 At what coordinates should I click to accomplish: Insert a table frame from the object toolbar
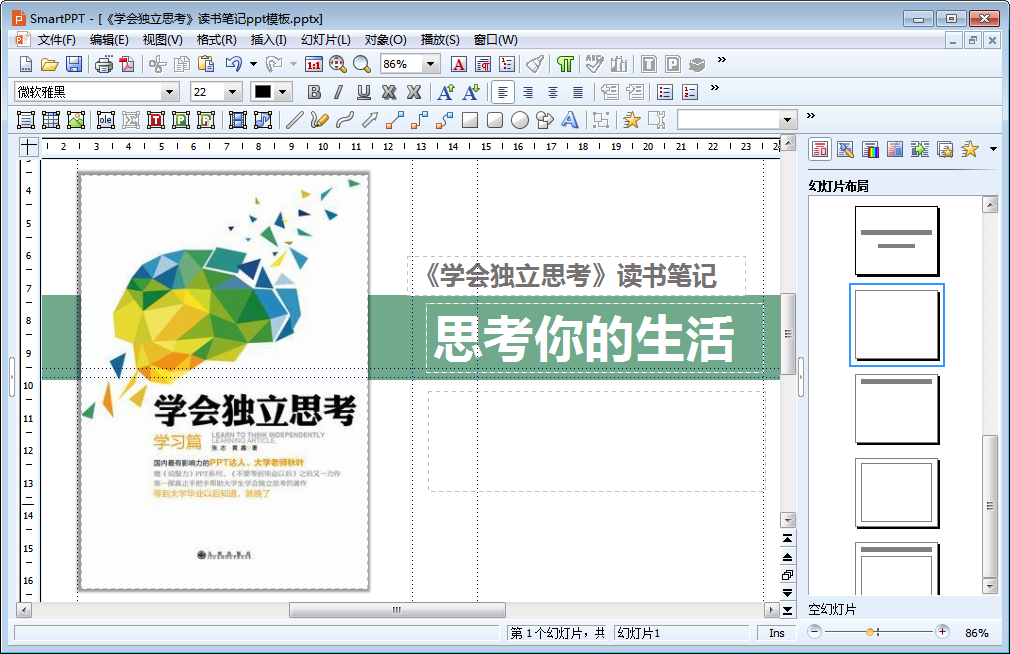[x=51, y=120]
